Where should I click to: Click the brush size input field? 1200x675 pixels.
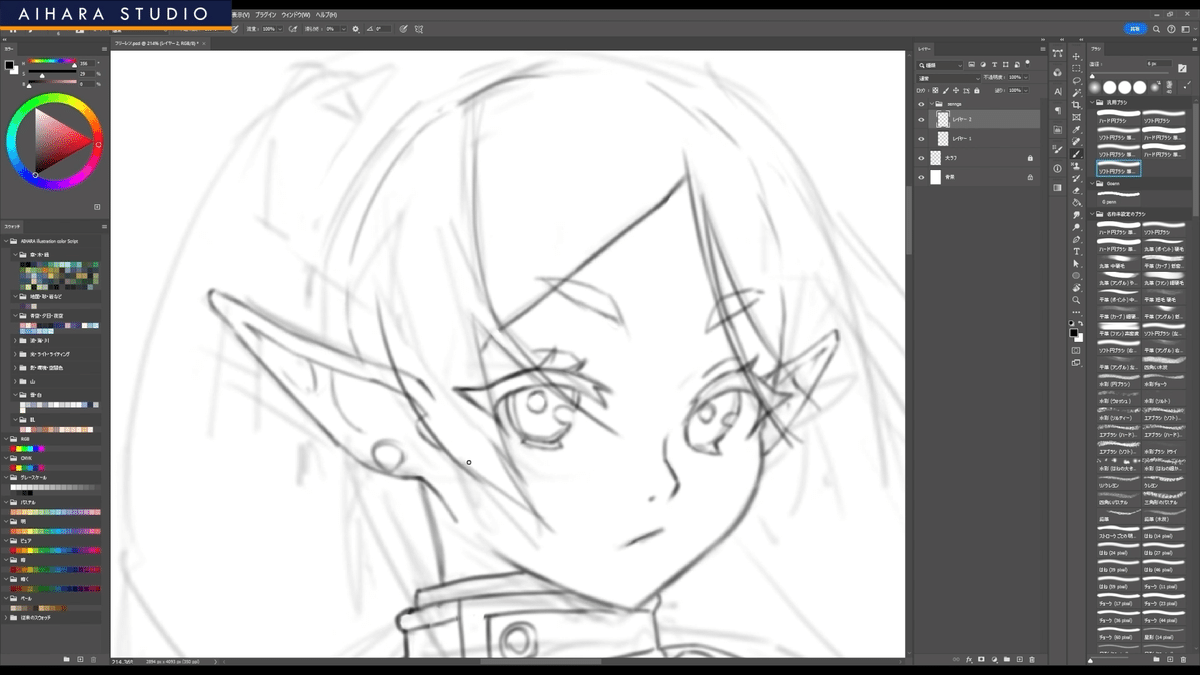click(x=1157, y=63)
